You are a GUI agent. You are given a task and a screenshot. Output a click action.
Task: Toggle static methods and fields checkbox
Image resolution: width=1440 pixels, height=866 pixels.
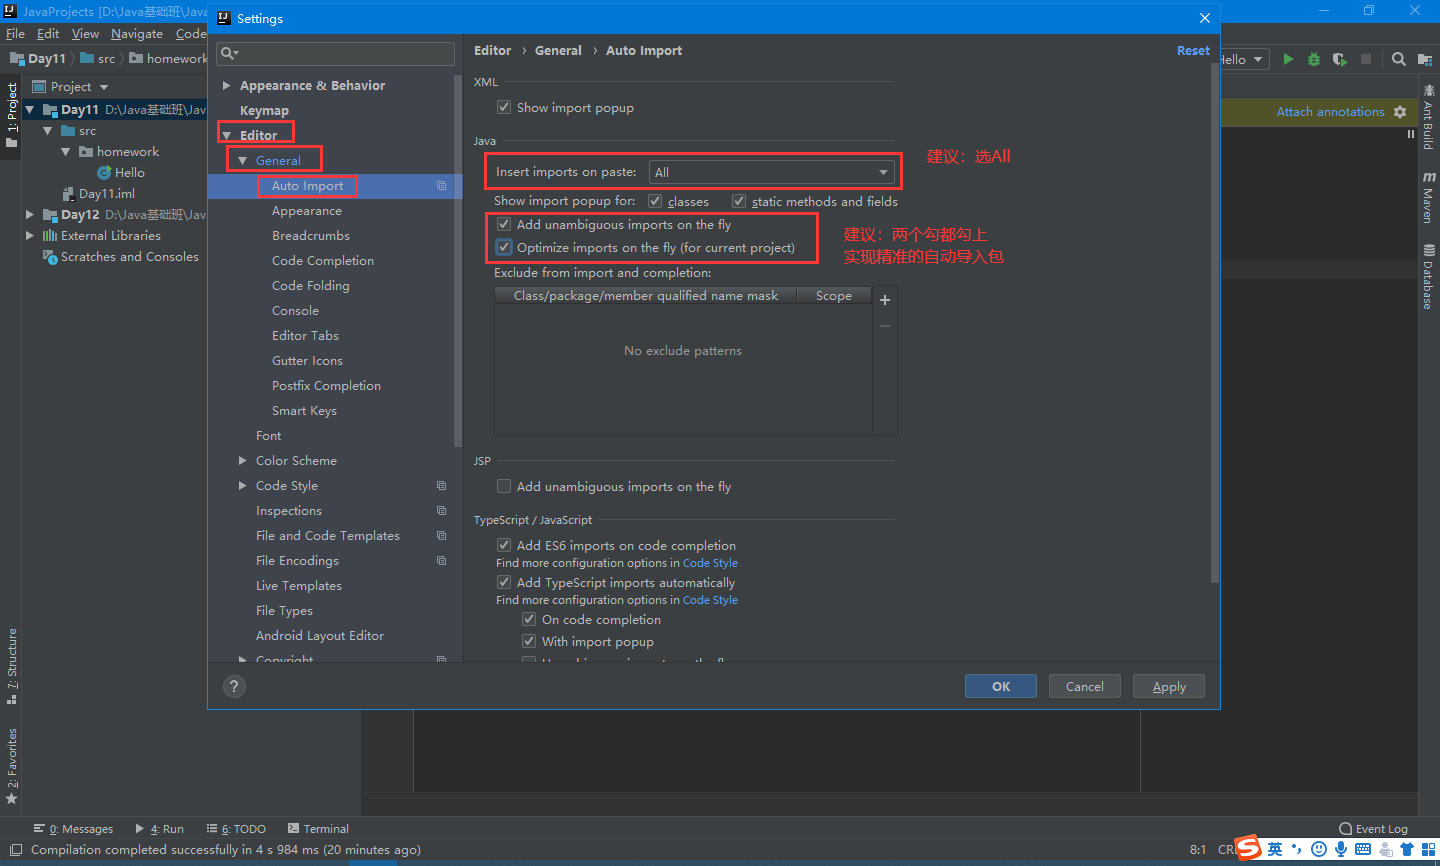click(x=739, y=201)
